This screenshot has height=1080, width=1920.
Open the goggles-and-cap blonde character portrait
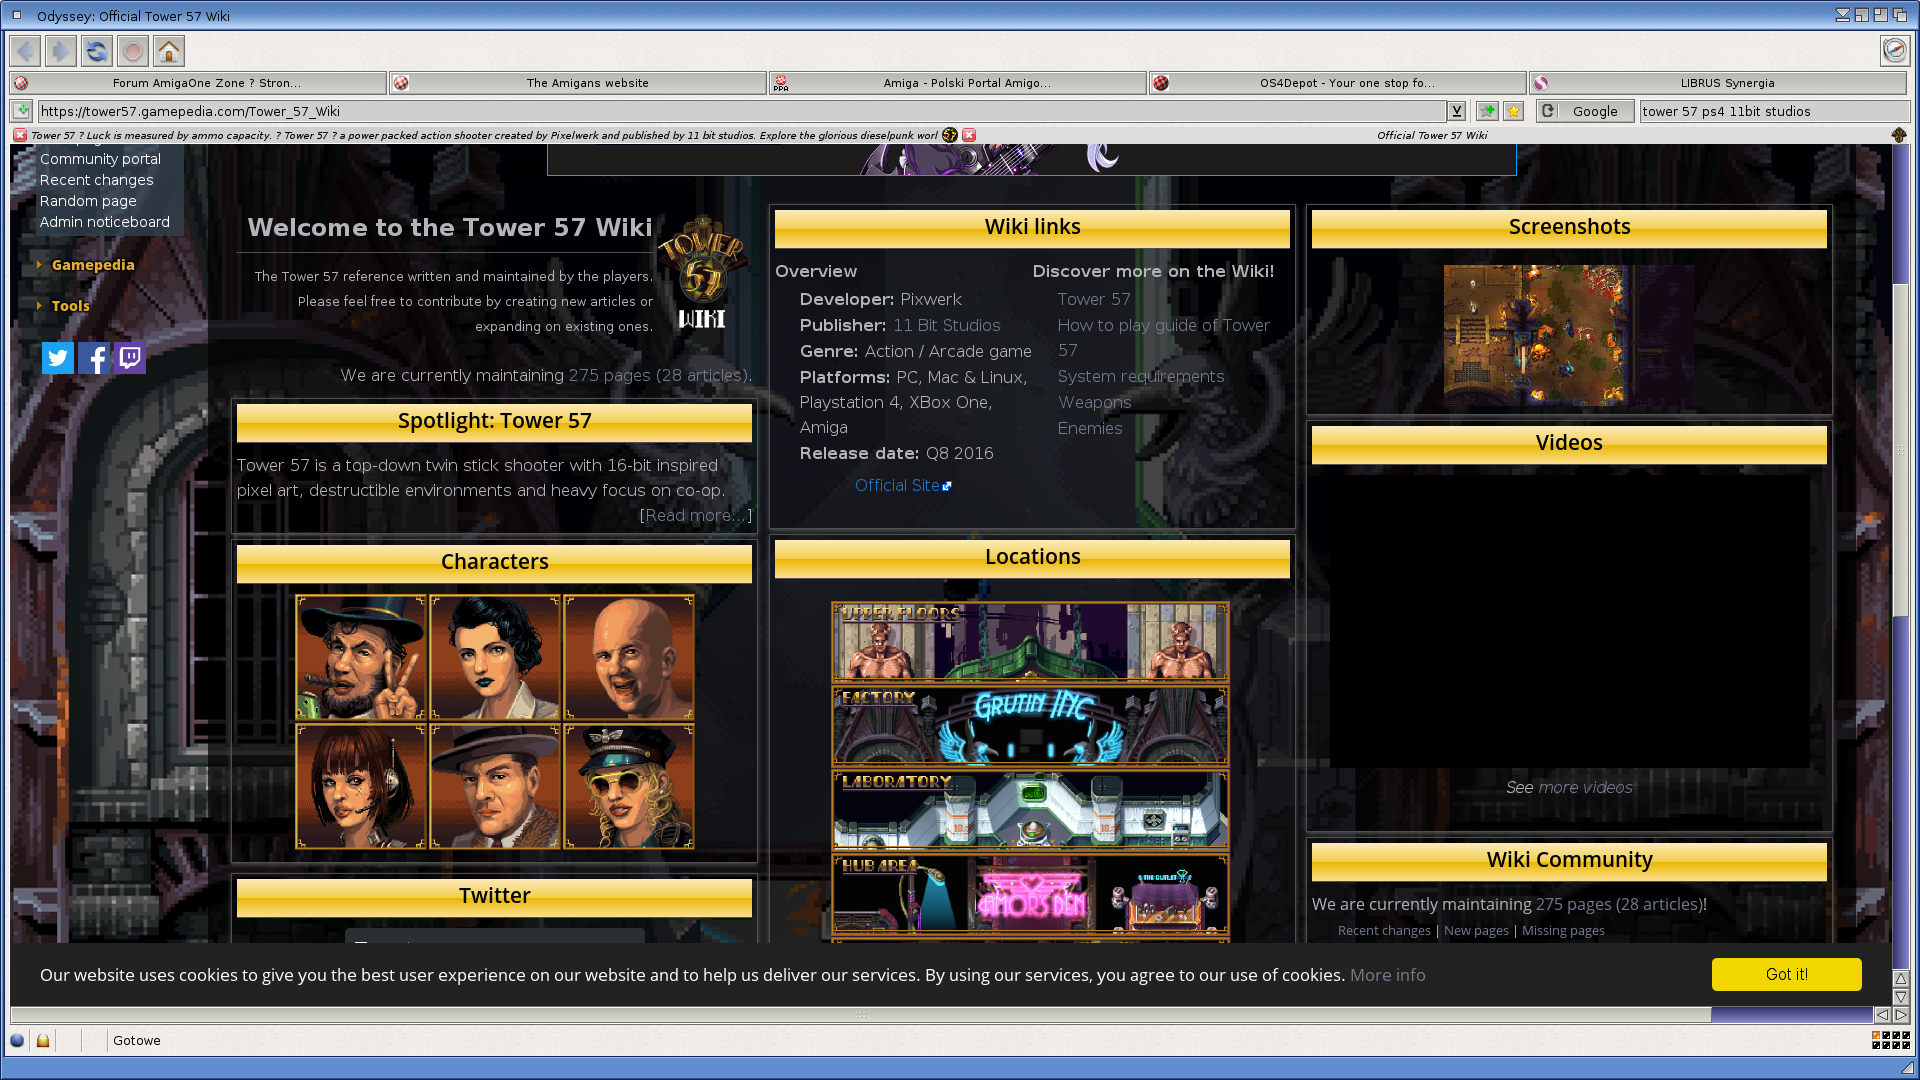click(x=629, y=786)
